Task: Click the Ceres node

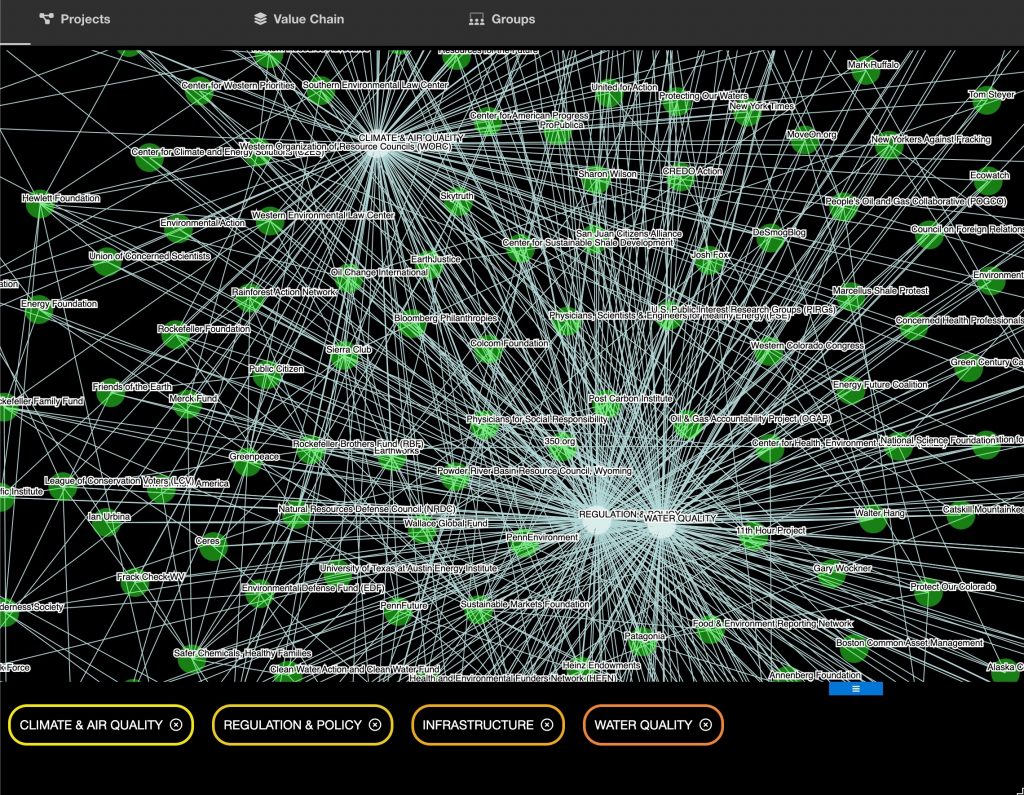Action: point(212,547)
